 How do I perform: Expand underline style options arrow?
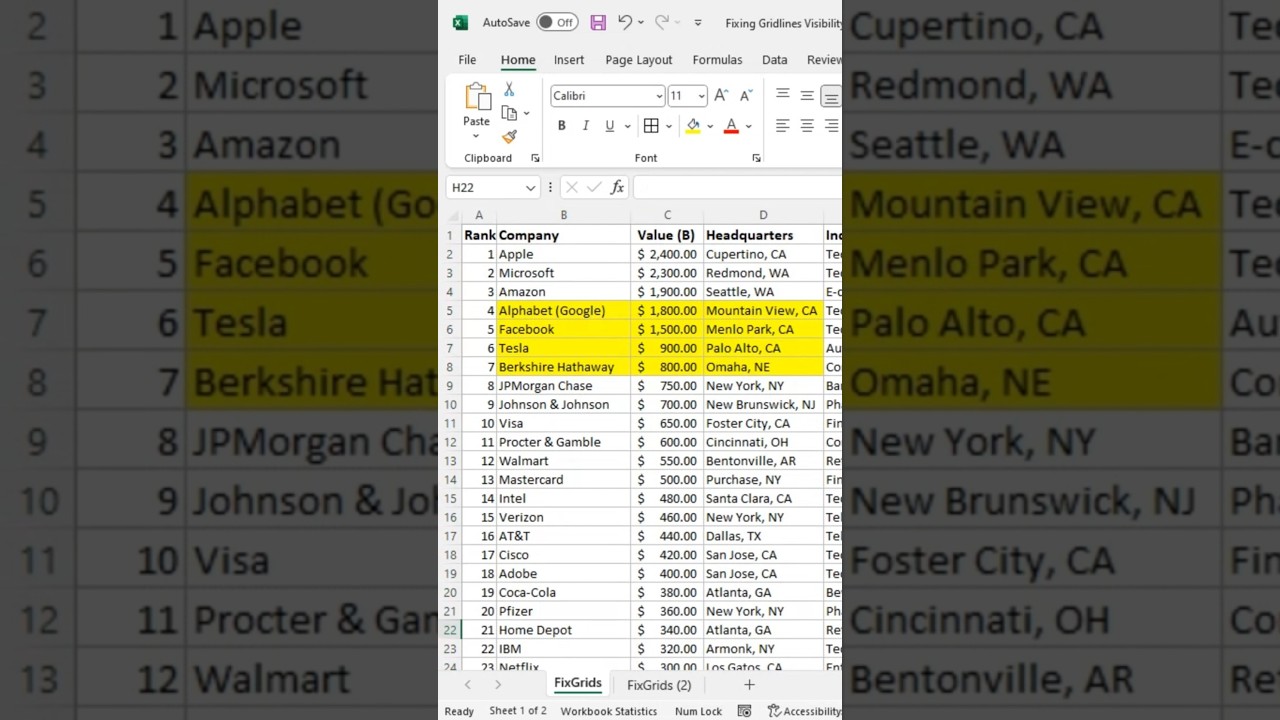click(627, 126)
